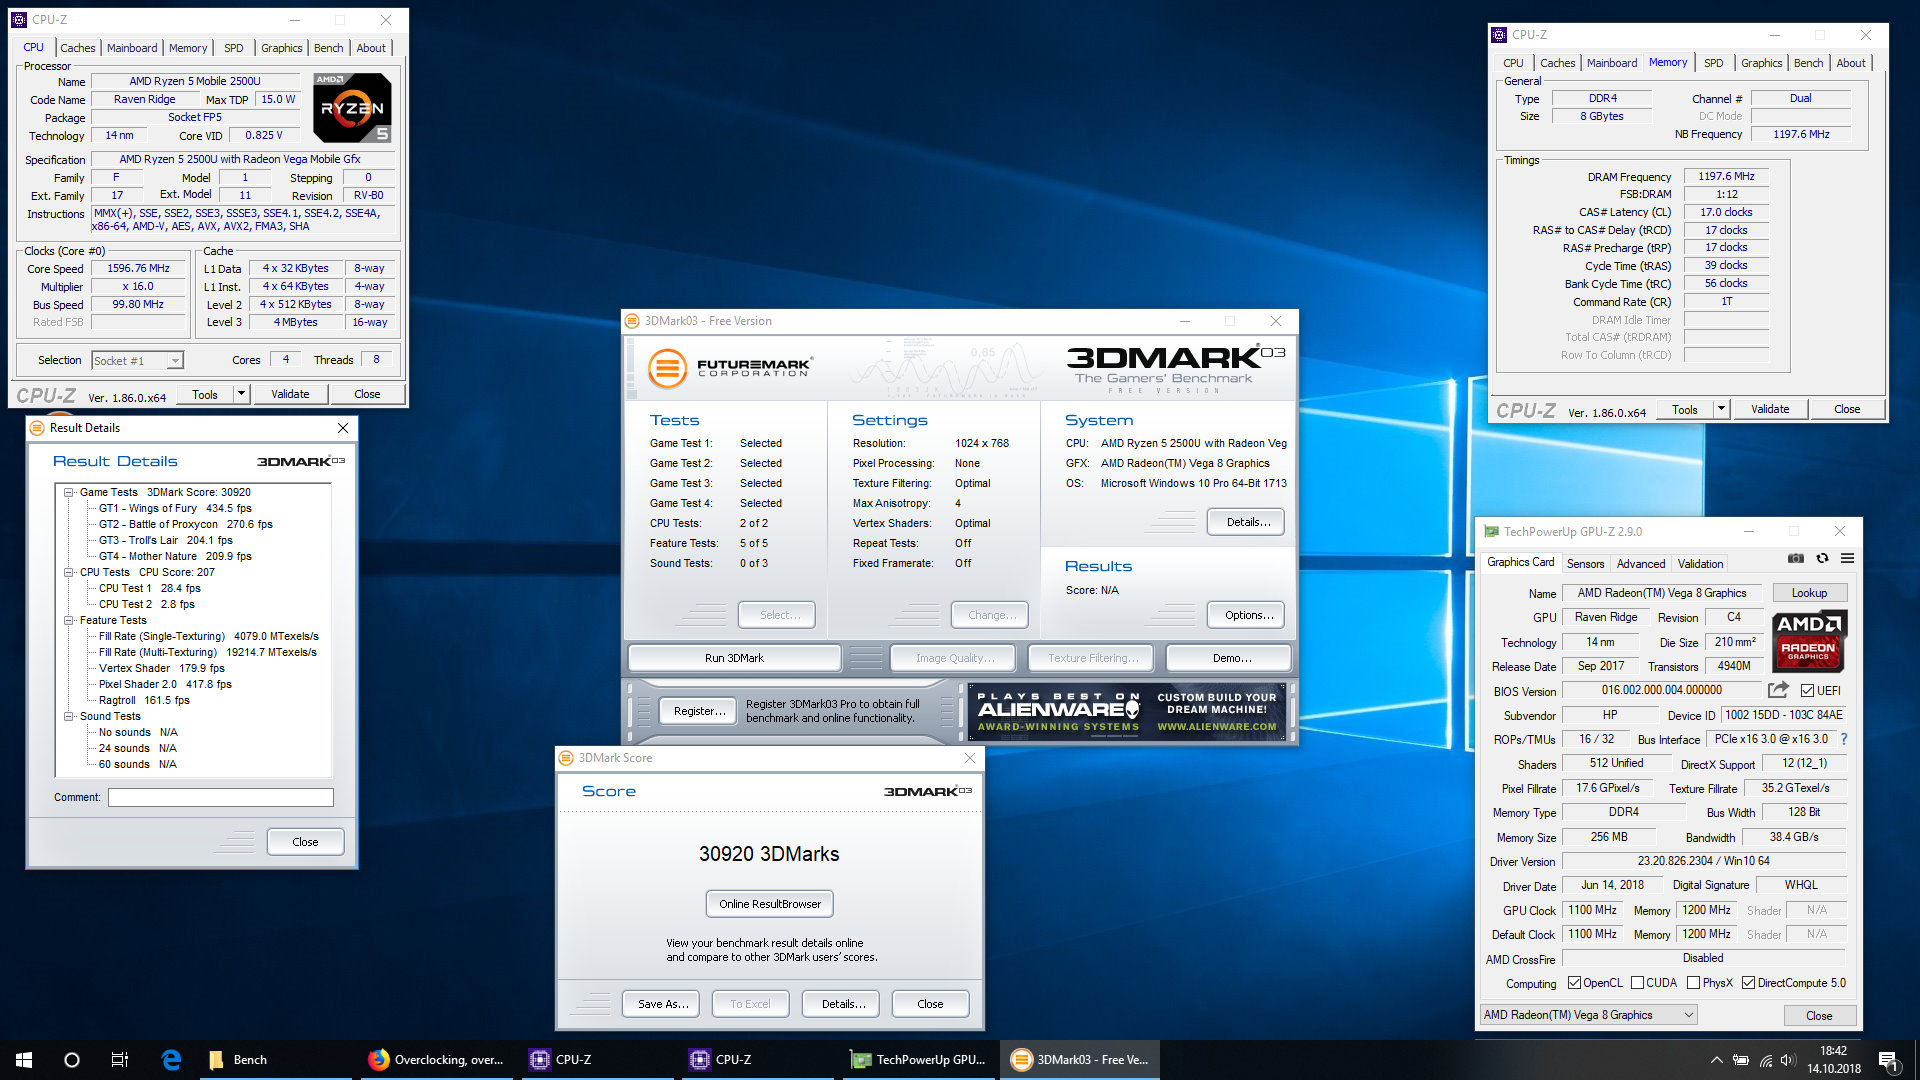Select GT1 - Wings of Fury result row
Screen dimensions: 1920x1080
click(x=175, y=508)
